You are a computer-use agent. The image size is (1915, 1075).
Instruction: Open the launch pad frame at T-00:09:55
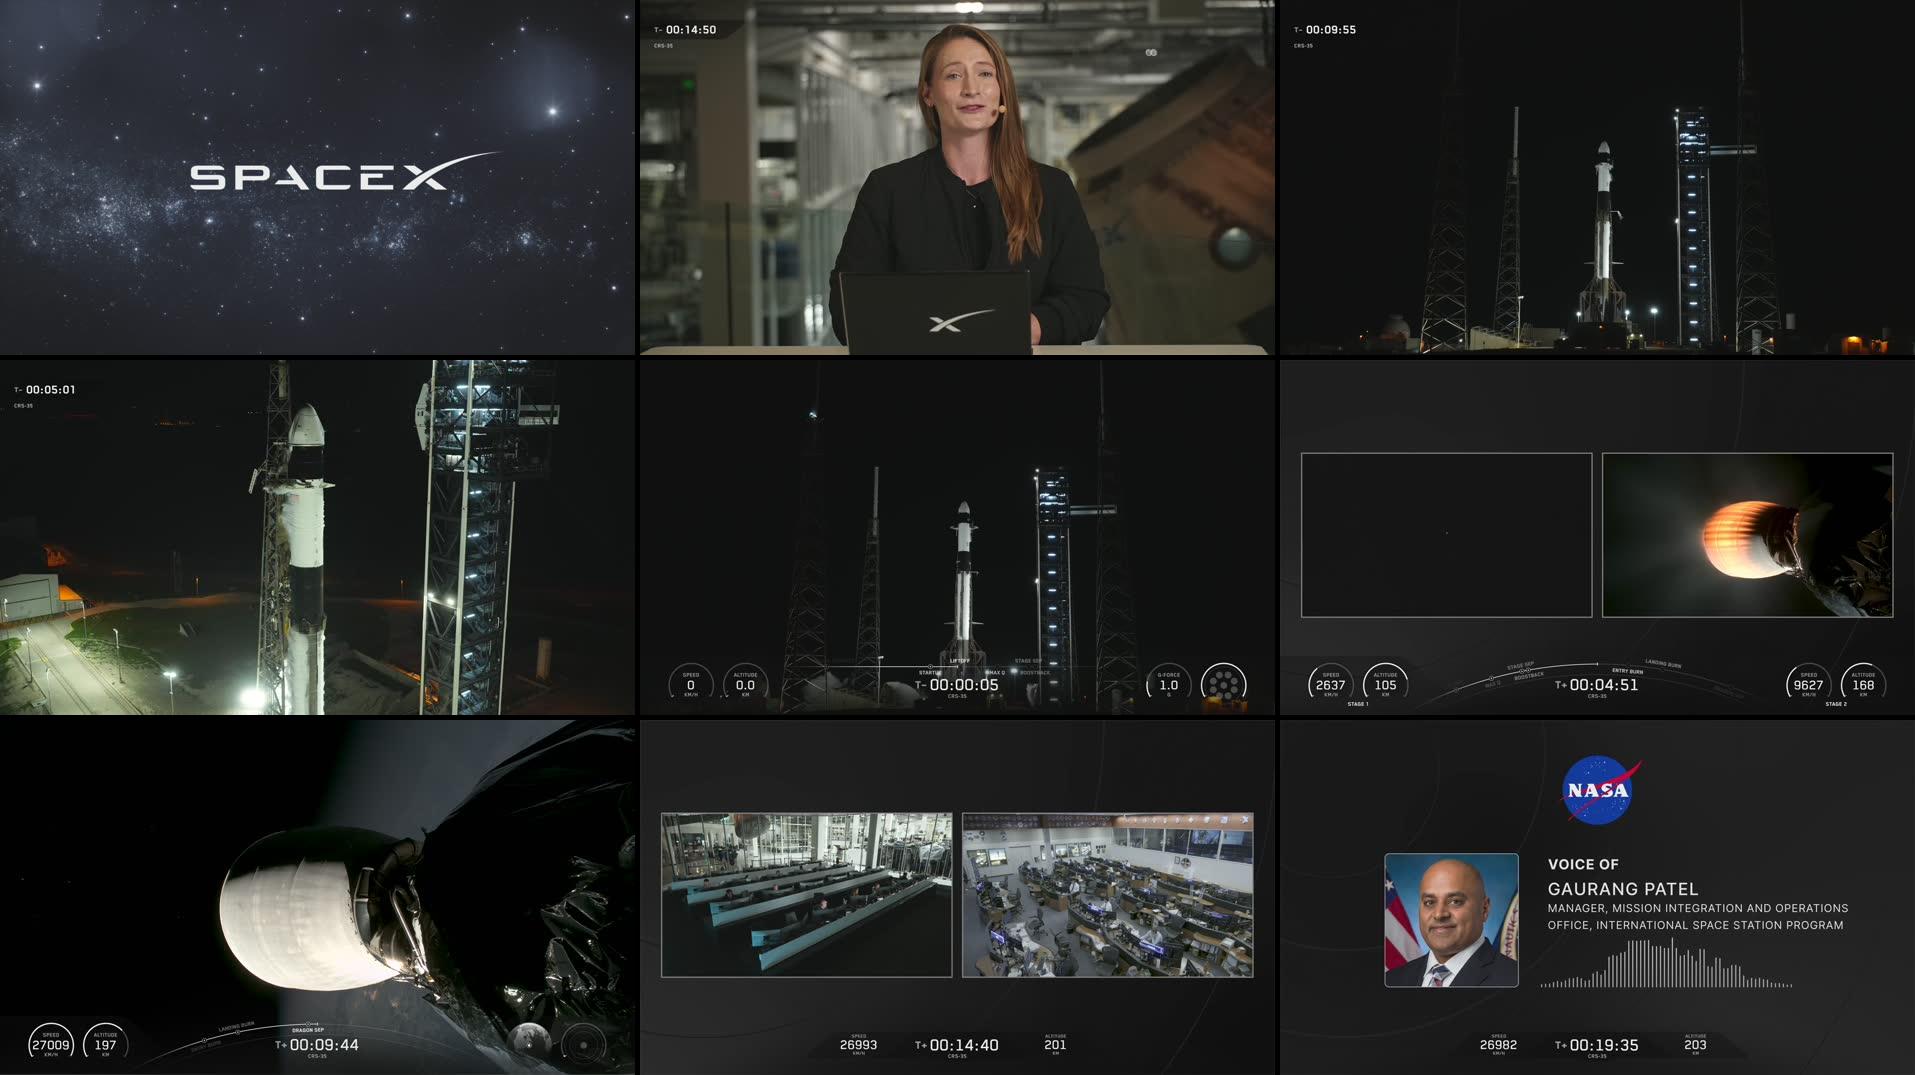click(1597, 177)
